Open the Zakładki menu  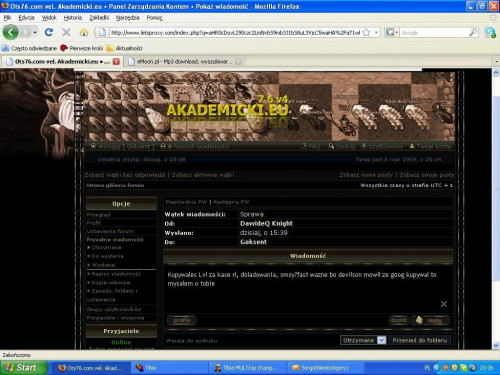click(x=99, y=18)
